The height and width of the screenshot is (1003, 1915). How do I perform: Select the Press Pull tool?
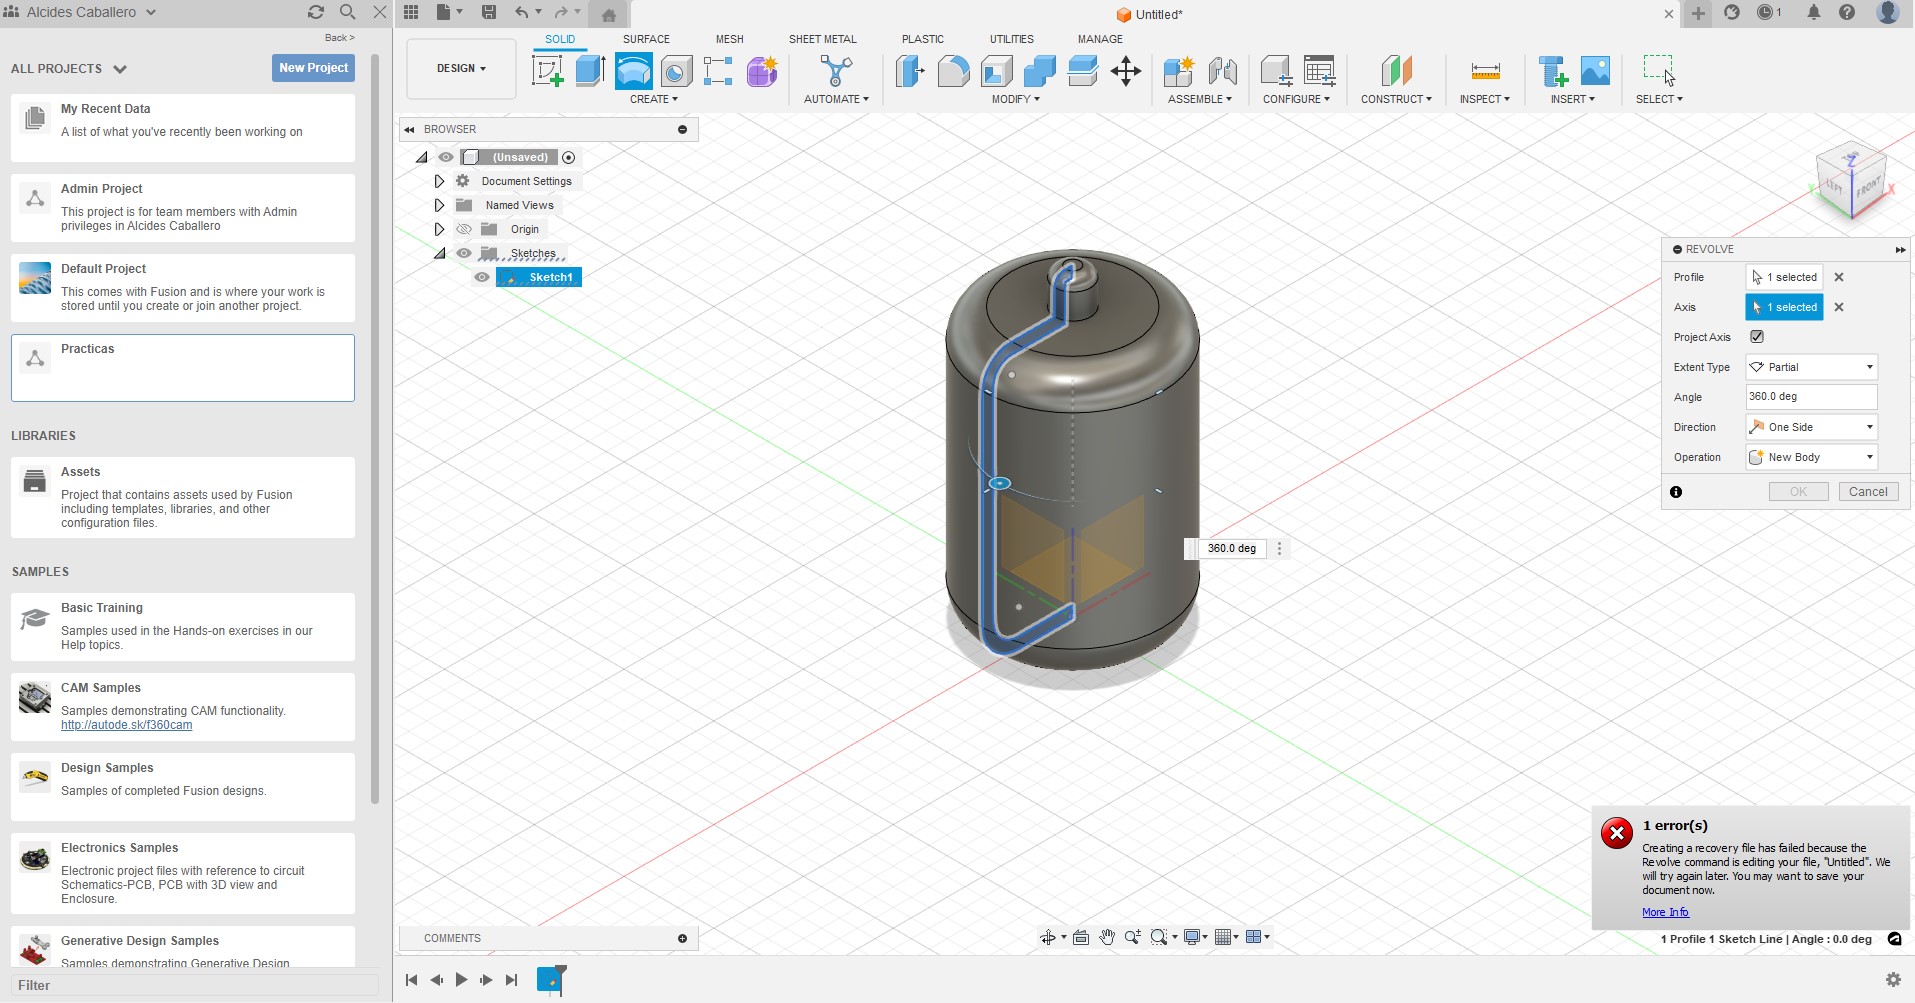[910, 71]
